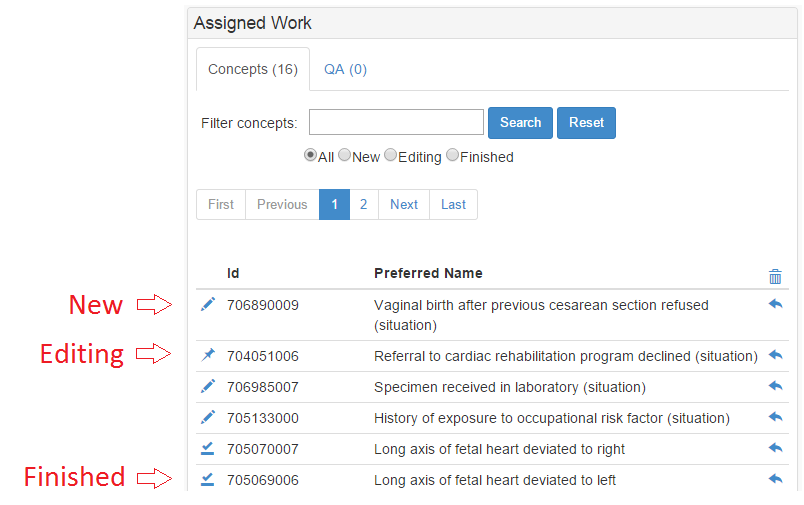Viewport: 804px width, 505px height.
Task: Click return arrow for Specimen received in laboratory
Action: point(775,386)
